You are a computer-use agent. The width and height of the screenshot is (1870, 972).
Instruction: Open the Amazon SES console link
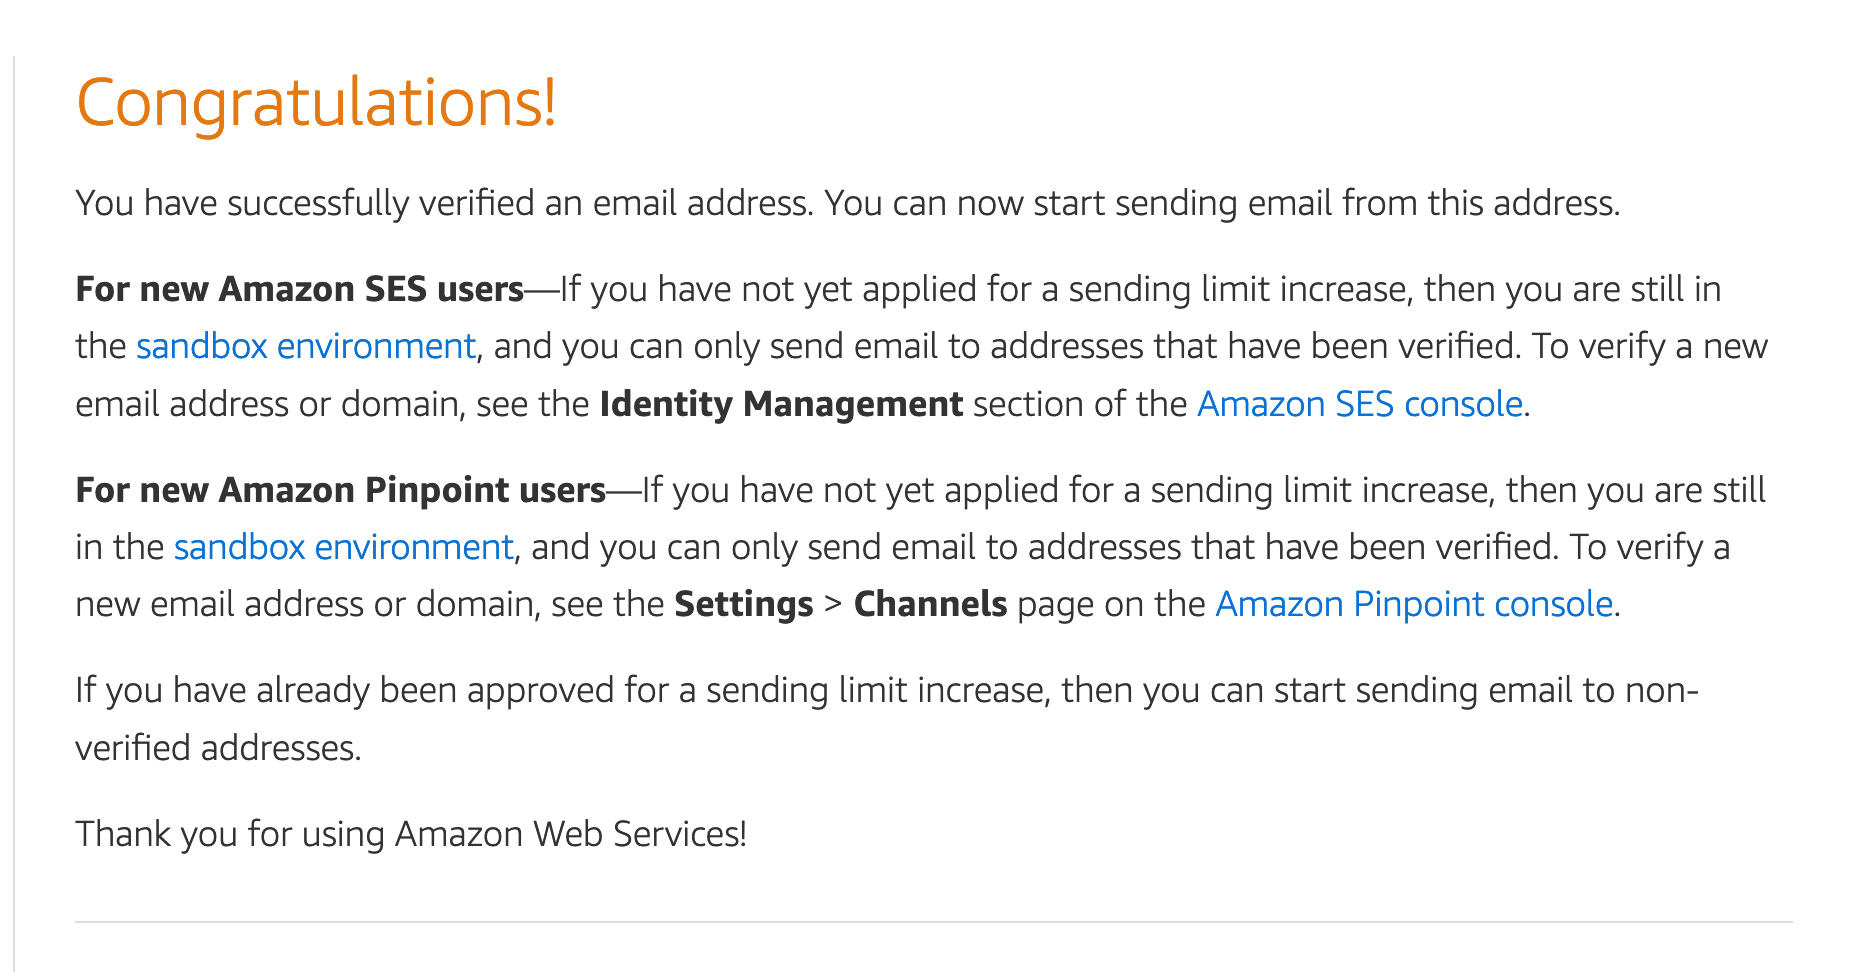point(1359,404)
